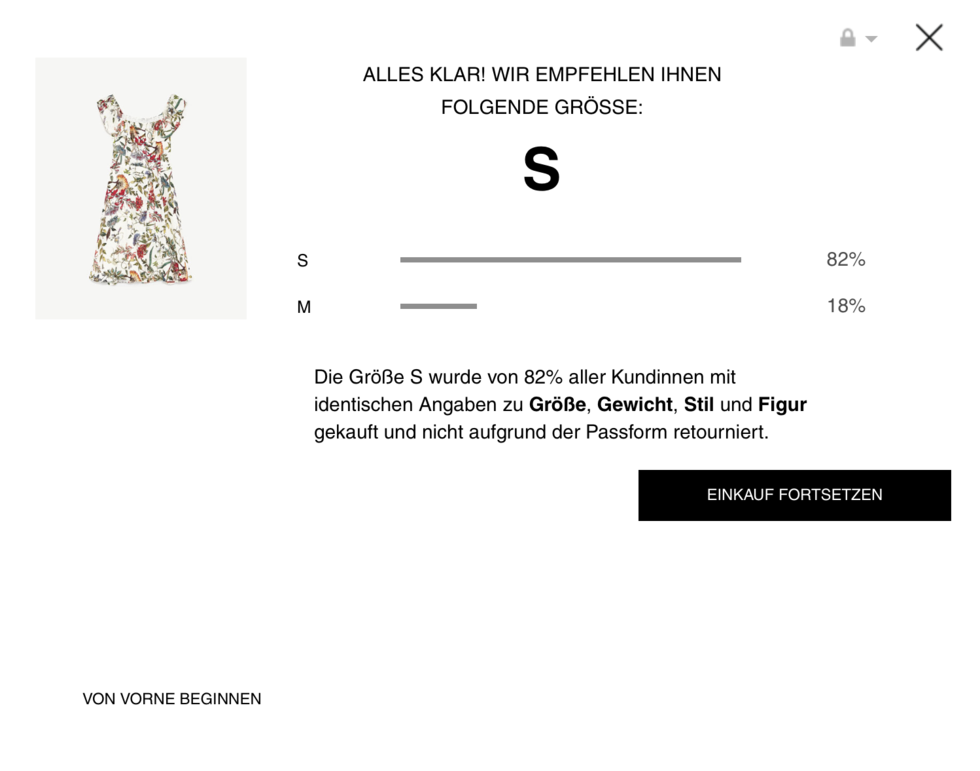
Task: Click the S size 82% bar
Action: [x=571, y=259]
